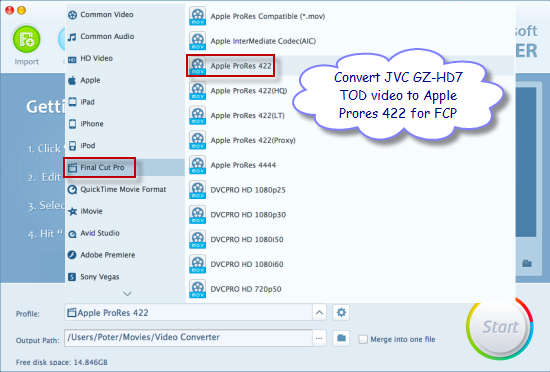
Task: Edit the Output Path field
Action: 188,338
